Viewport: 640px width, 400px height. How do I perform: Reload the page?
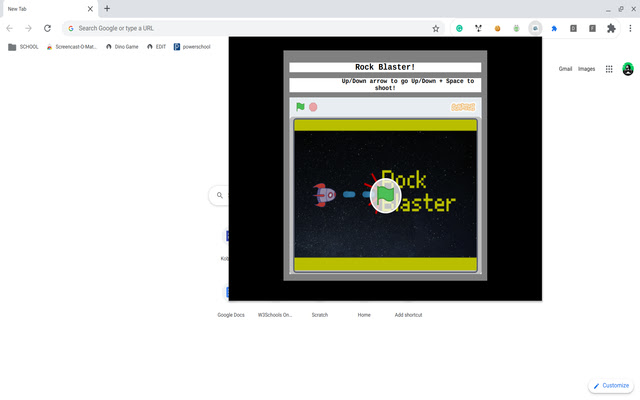click(47, 28)
